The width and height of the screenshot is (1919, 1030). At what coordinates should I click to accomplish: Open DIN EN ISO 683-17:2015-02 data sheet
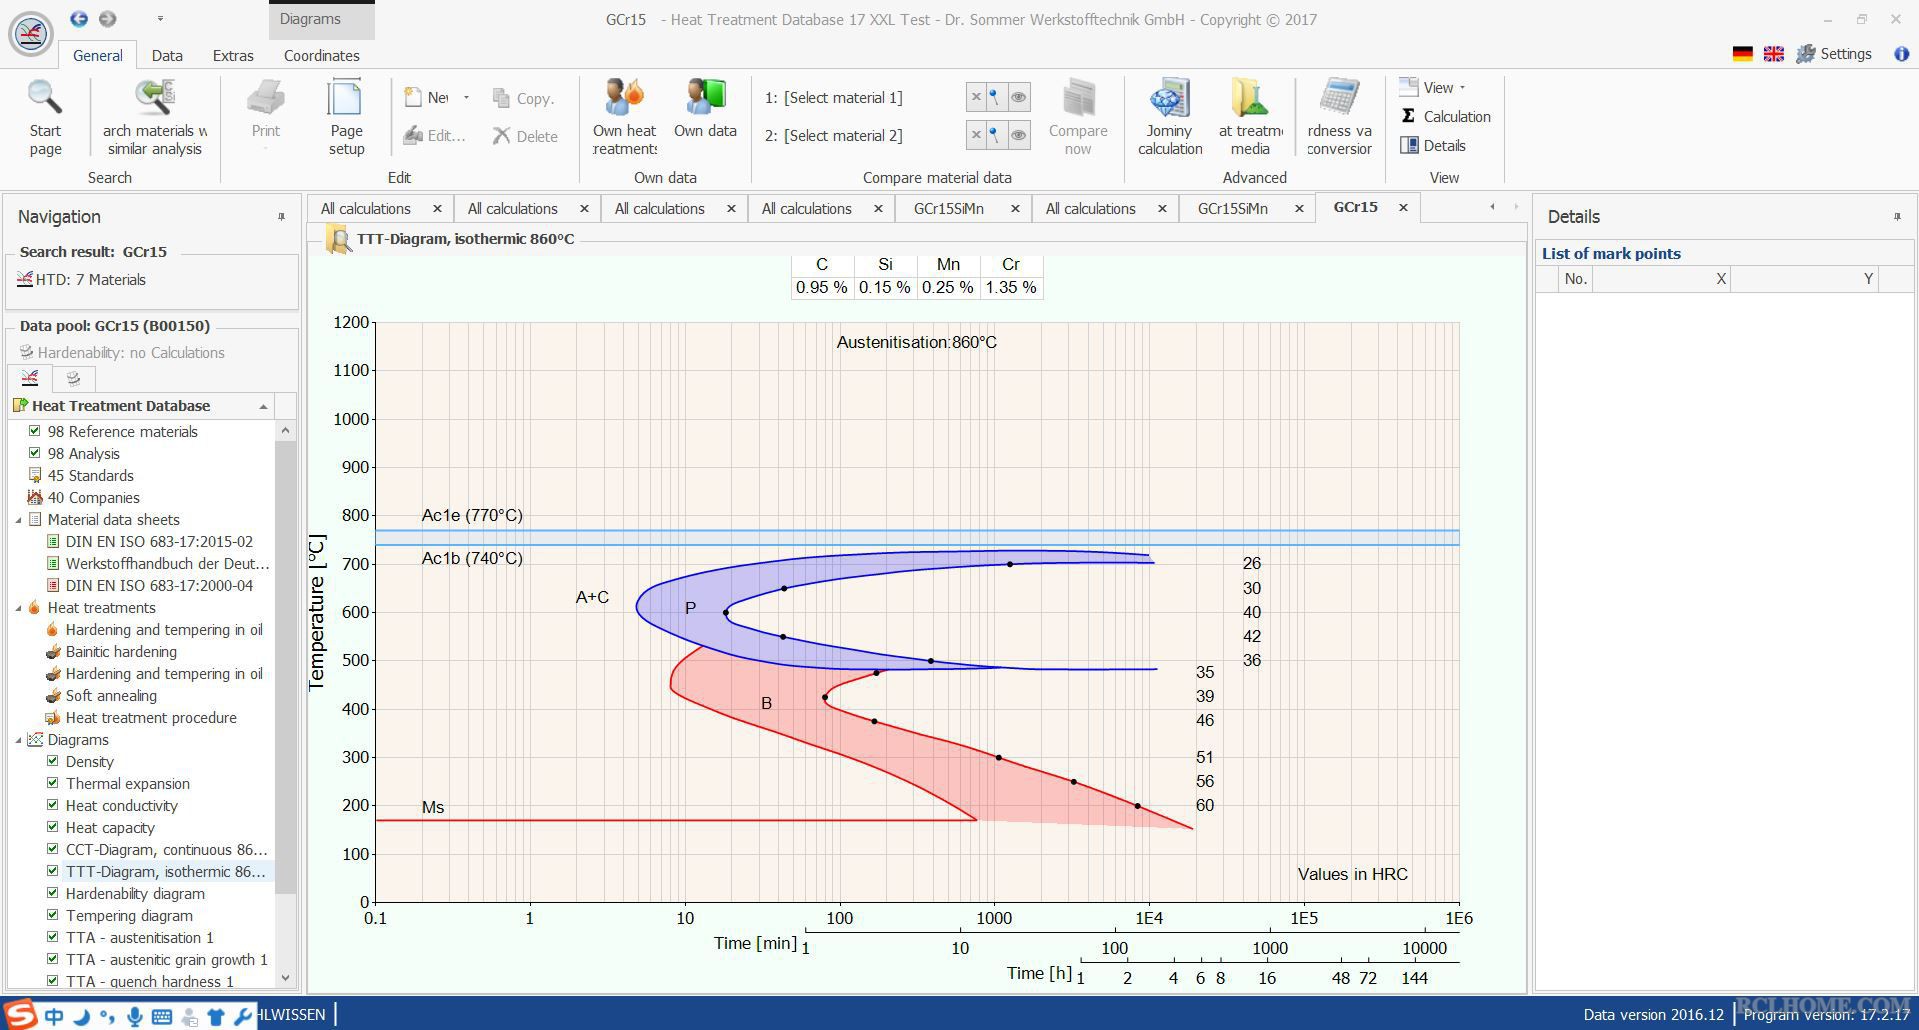coord(159,541)
